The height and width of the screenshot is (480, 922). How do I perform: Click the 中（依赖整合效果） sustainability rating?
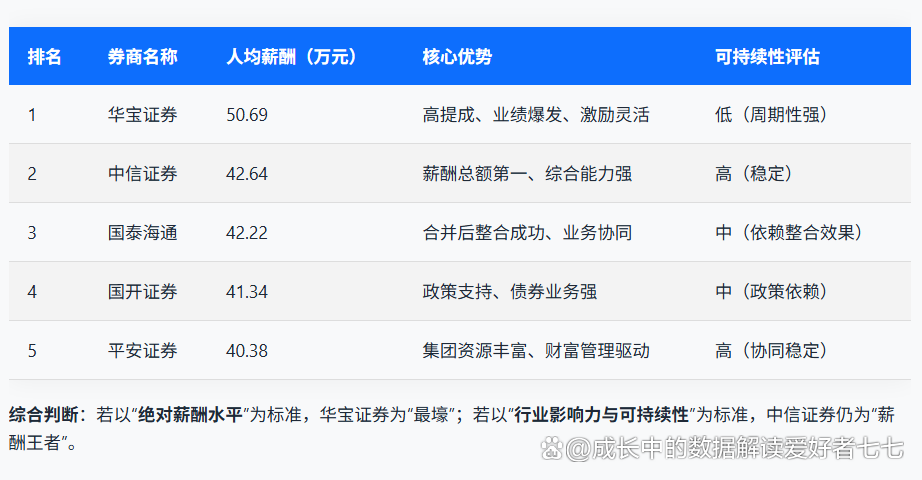click(789, 233)
